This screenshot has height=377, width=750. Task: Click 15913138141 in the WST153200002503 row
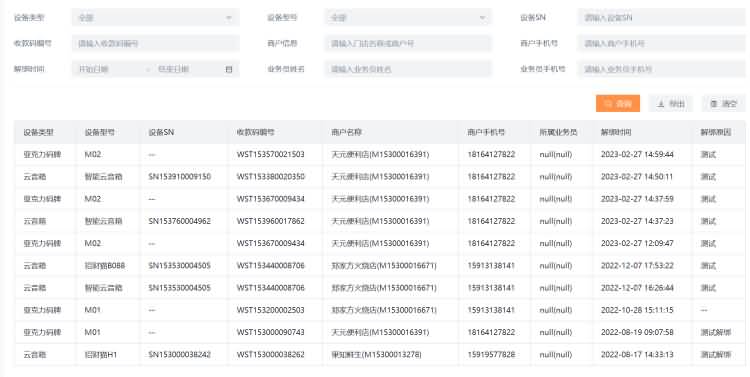point(491,310)
